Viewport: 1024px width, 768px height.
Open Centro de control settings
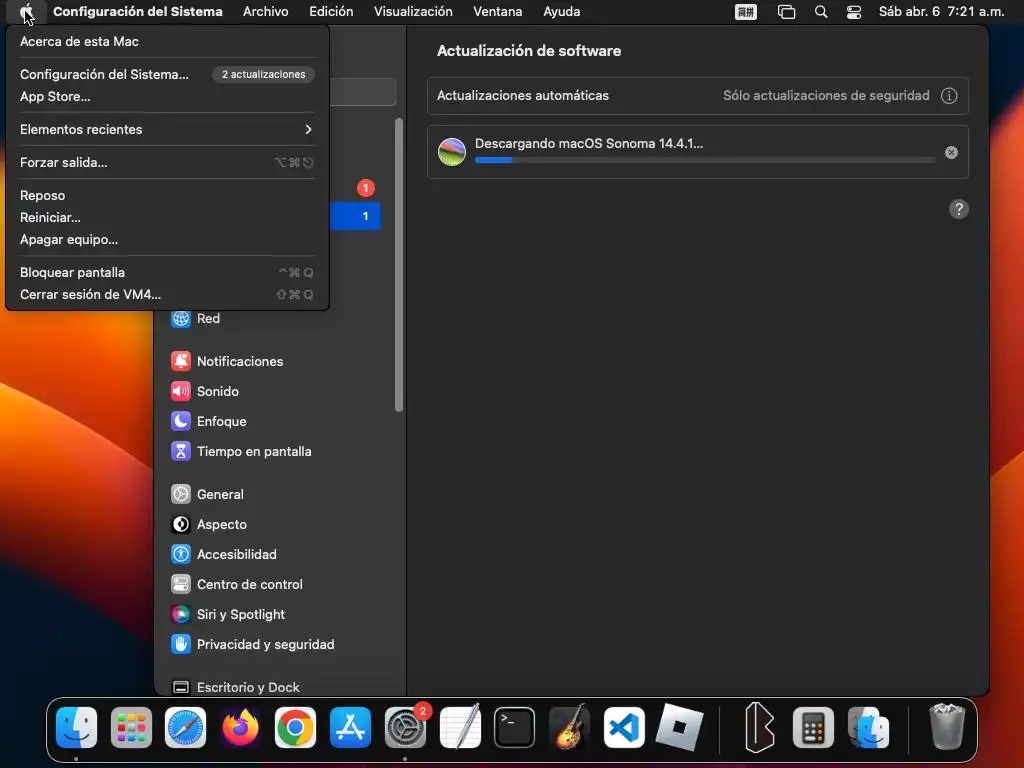coord(236,584)
